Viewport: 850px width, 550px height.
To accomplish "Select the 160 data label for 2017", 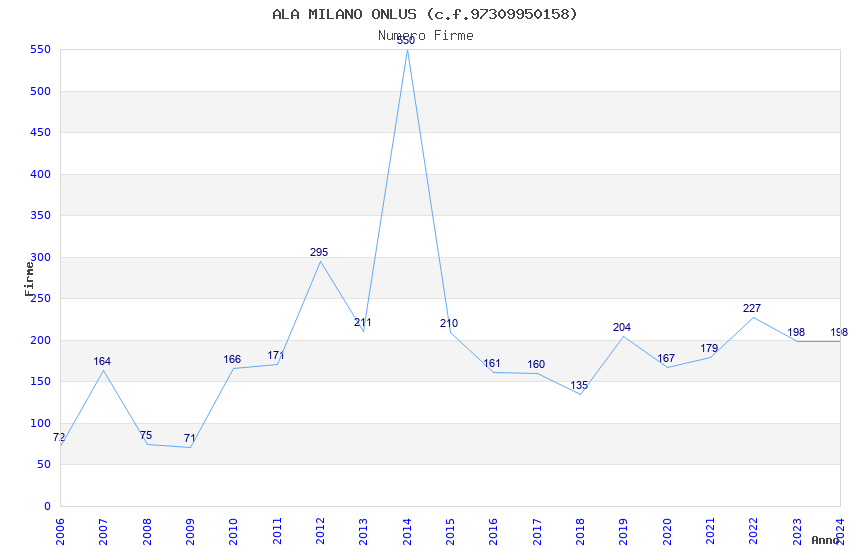I will (536, 364).
